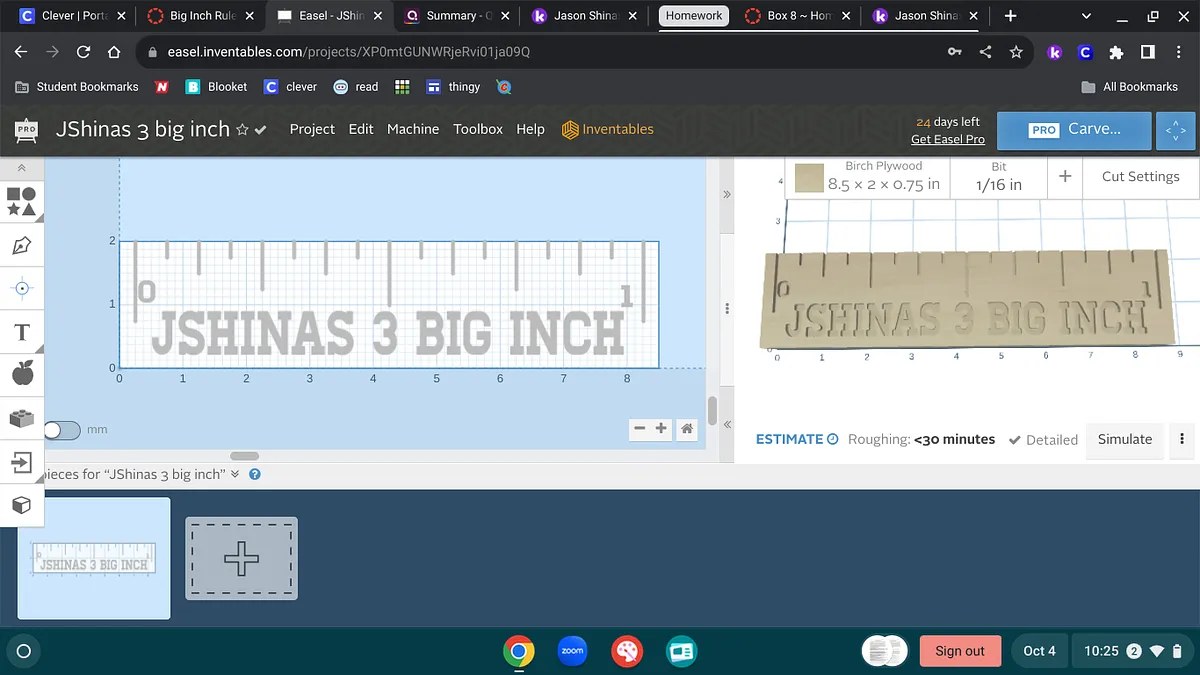Viewport: 1200px width, 675px height.
Task: Open the Toolbox menu
Action: [x=478, y=129]
